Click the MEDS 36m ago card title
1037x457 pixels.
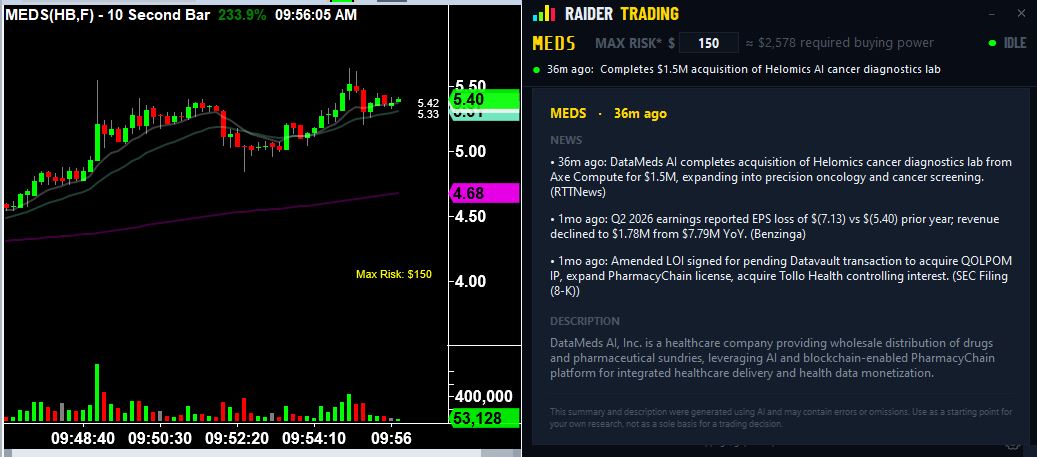[x=608, y=113]
